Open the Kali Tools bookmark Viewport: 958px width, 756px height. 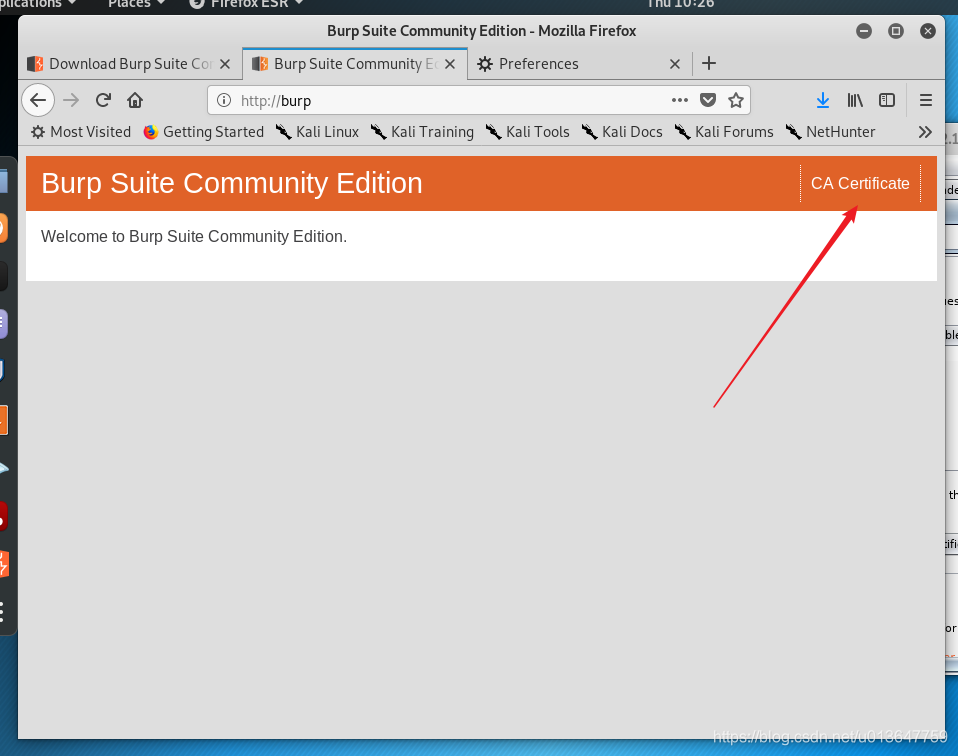point(528,132)
